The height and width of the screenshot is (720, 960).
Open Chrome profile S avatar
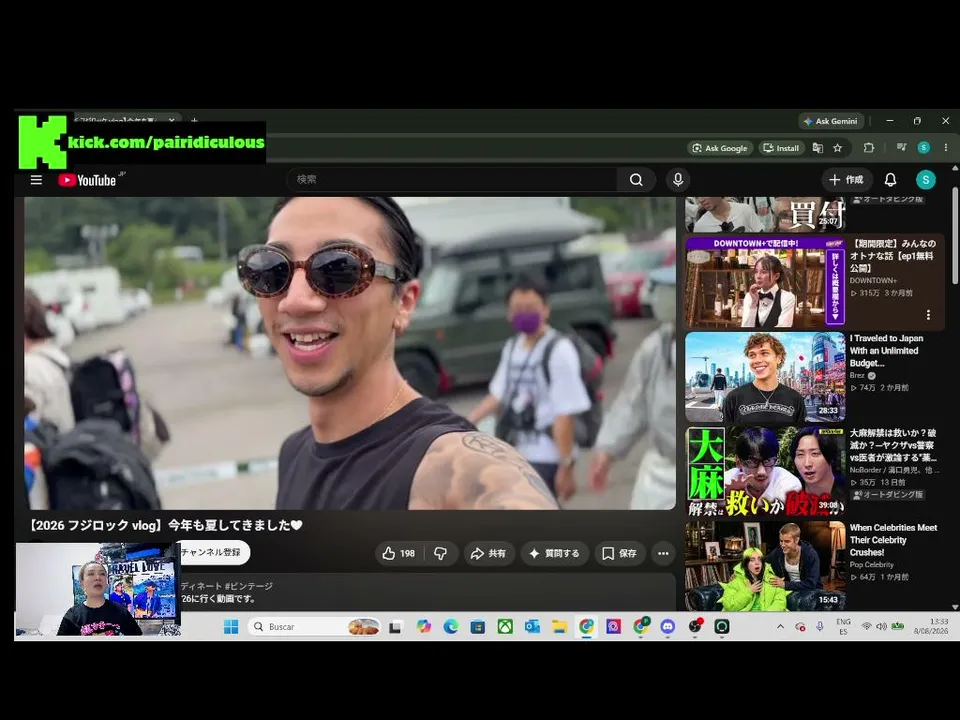pyautogui.click(x=924, y=148)
